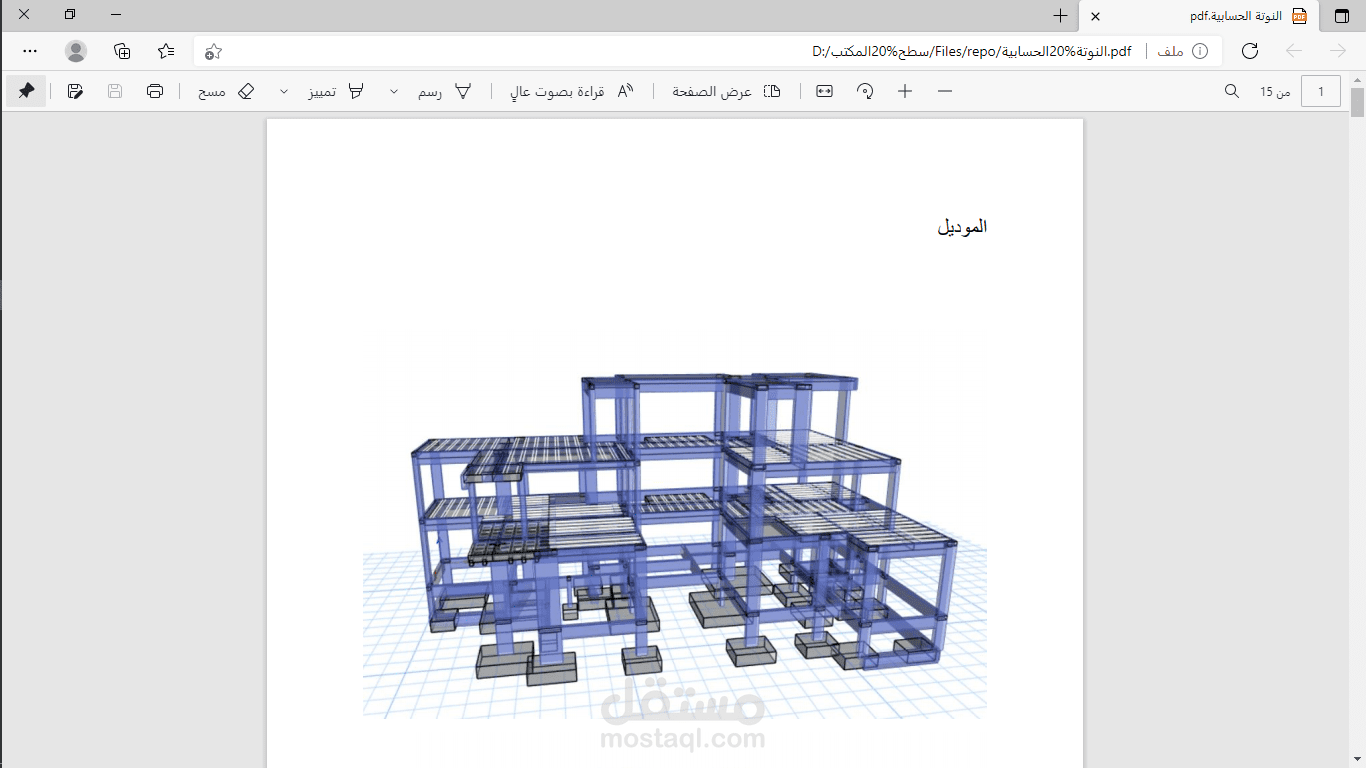Add this page to favorites
1366x768 pixels.
pos(213,51)
